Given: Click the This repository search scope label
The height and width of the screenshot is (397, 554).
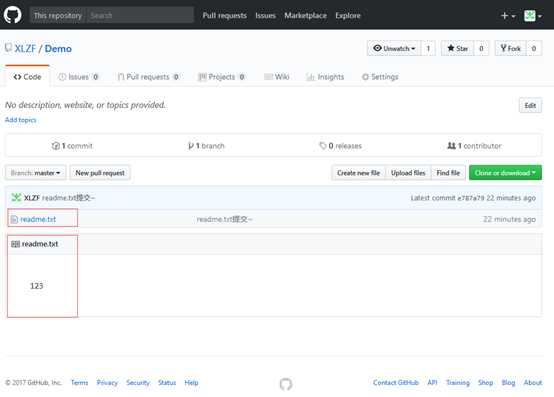Looking at the screenshot, I should 58,16.
